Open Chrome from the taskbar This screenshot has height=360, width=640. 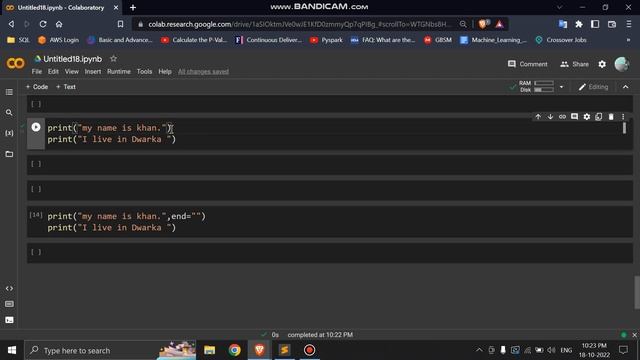tap(235, 350)
